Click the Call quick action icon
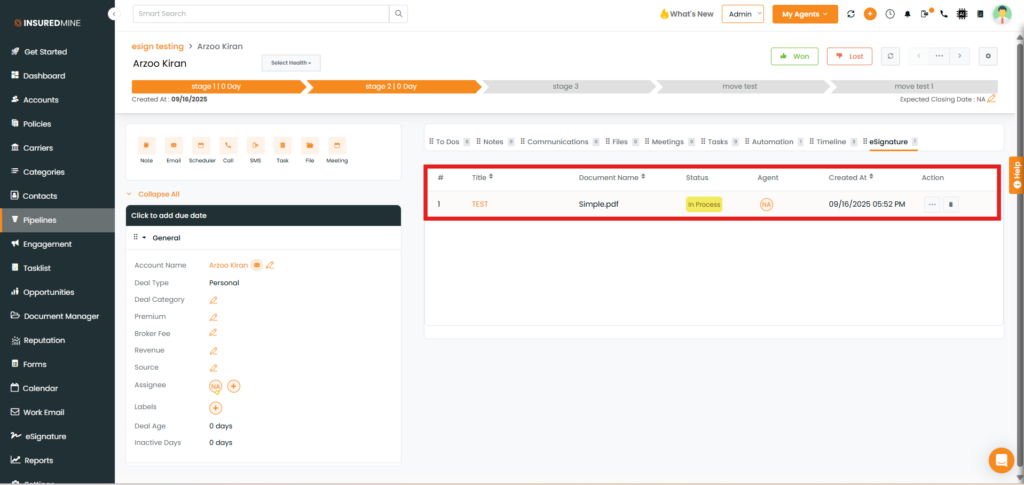1024x485 pixels. click(x=228, y=146)
